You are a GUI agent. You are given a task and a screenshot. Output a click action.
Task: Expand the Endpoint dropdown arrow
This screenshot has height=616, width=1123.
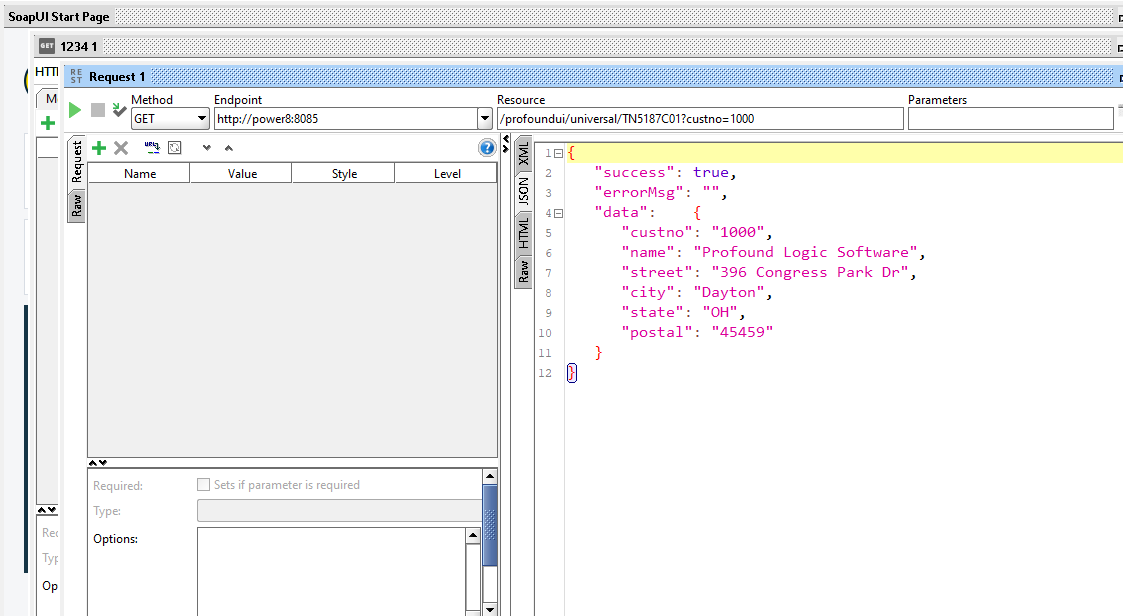click(485, 118)
